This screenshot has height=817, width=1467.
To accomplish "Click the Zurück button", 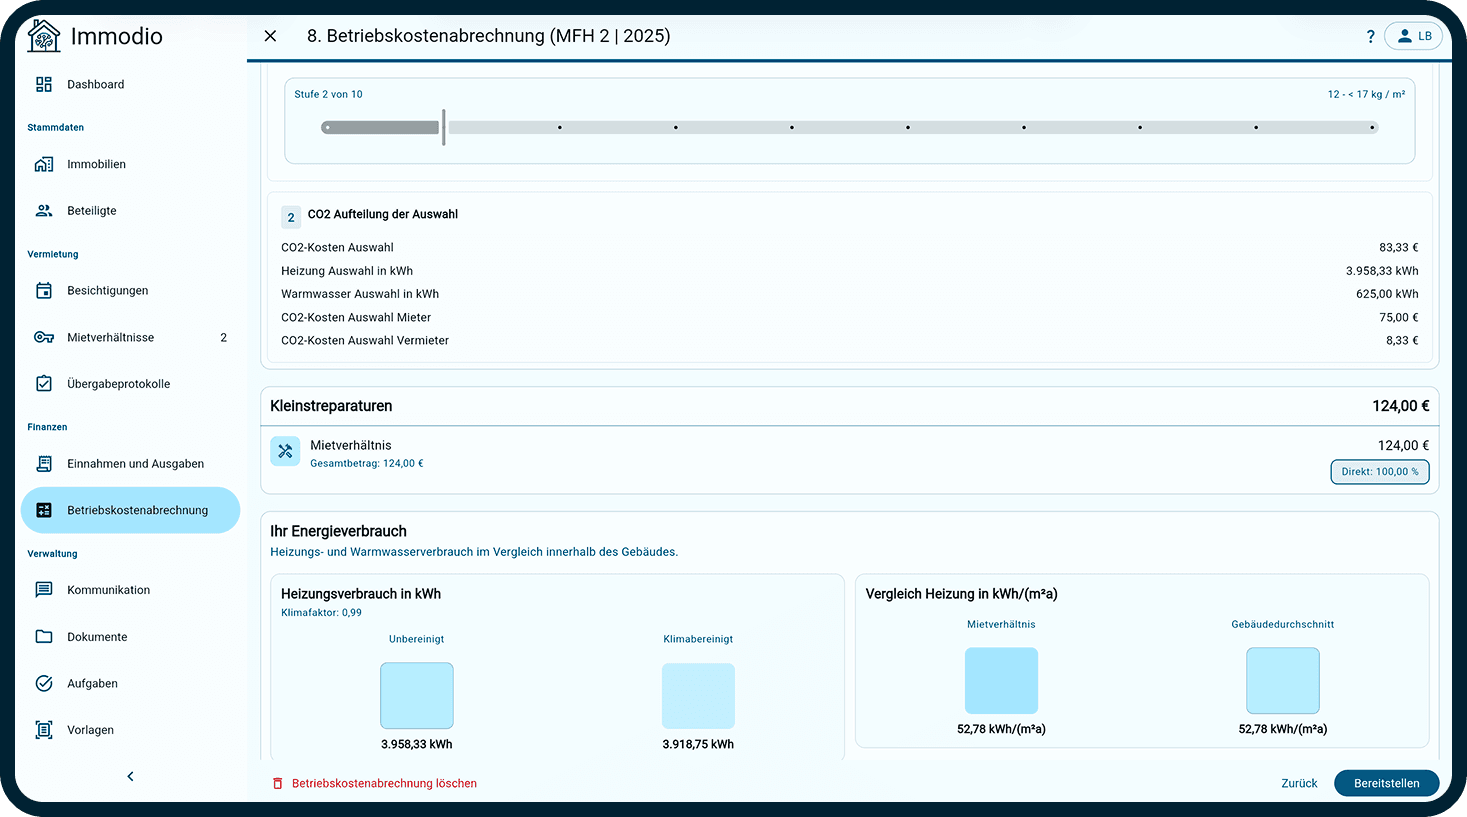I will [x=1299, y=783].
